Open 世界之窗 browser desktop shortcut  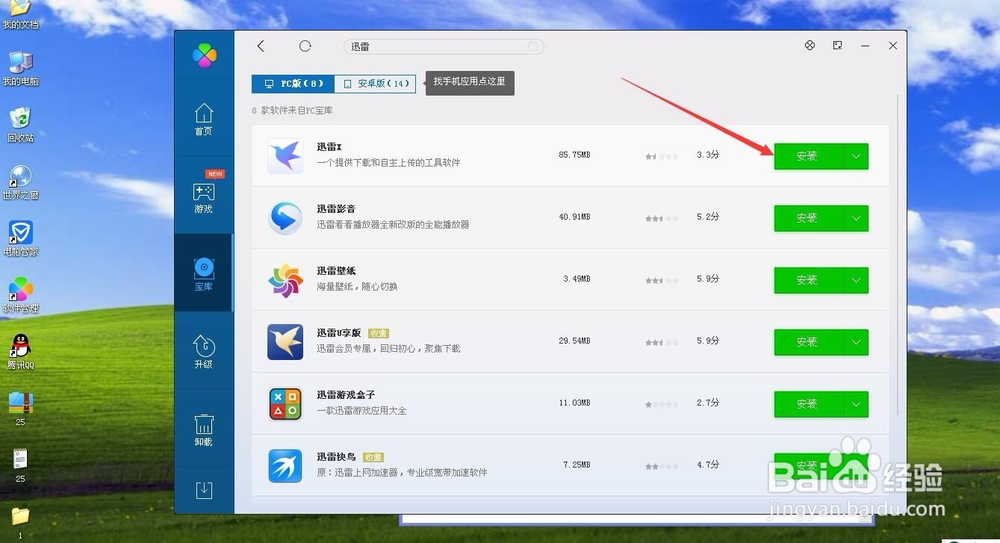click(20, 182)
